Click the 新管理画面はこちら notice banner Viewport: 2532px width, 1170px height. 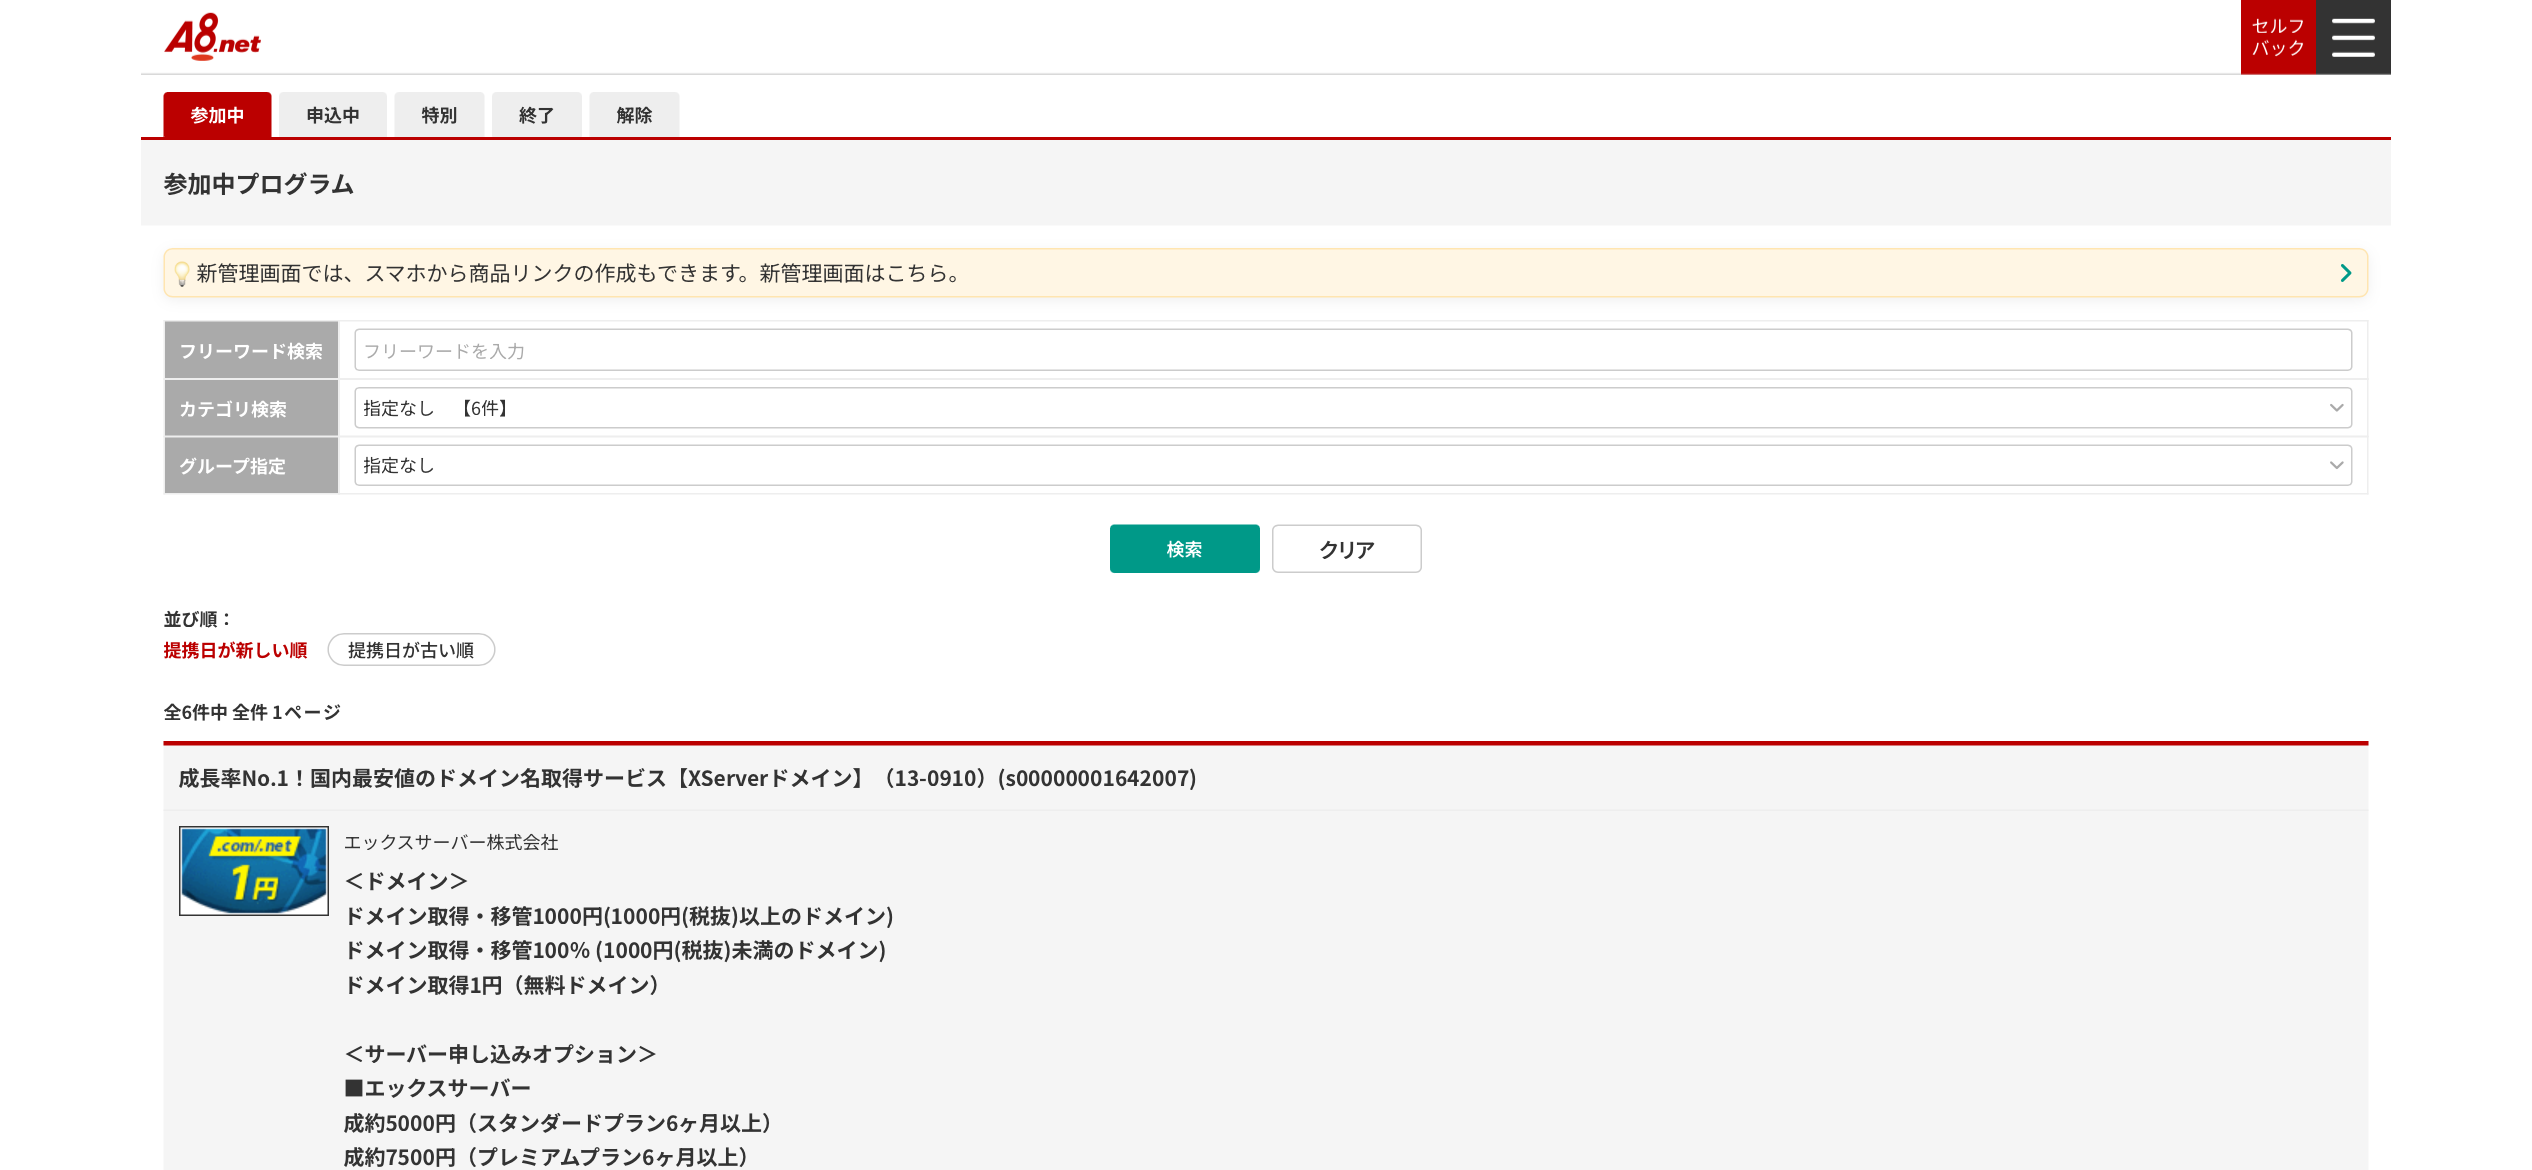1265,273
